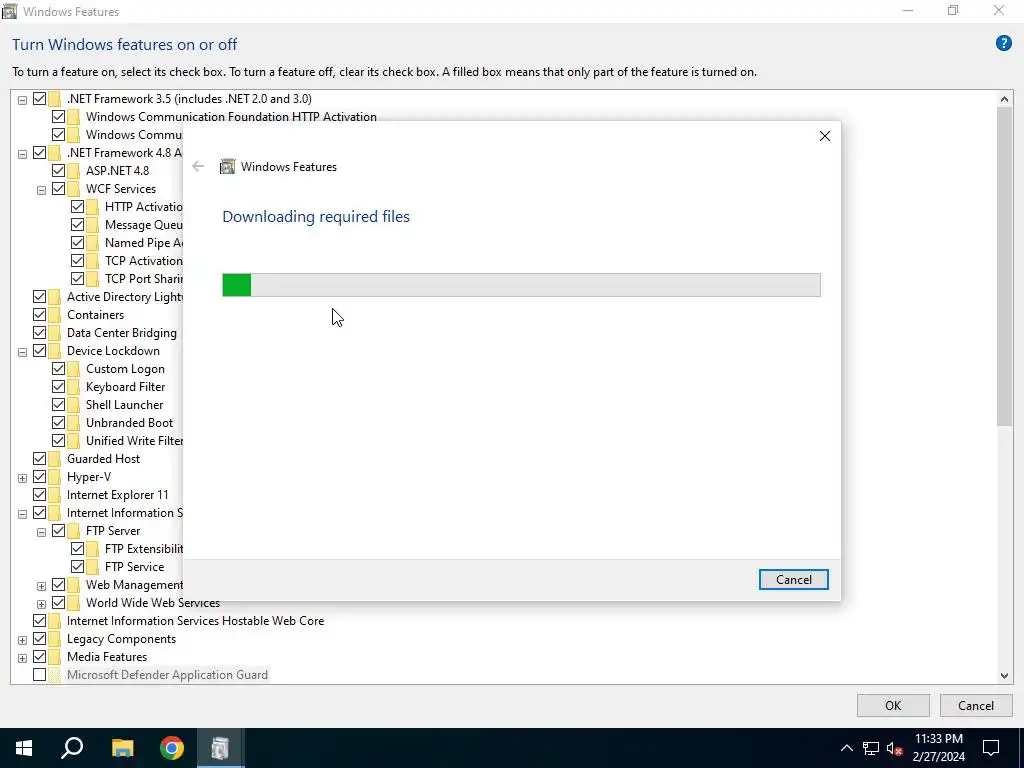
Task: Uncheck the Unbranded Boot checkbox
Action: coord(58,423)
